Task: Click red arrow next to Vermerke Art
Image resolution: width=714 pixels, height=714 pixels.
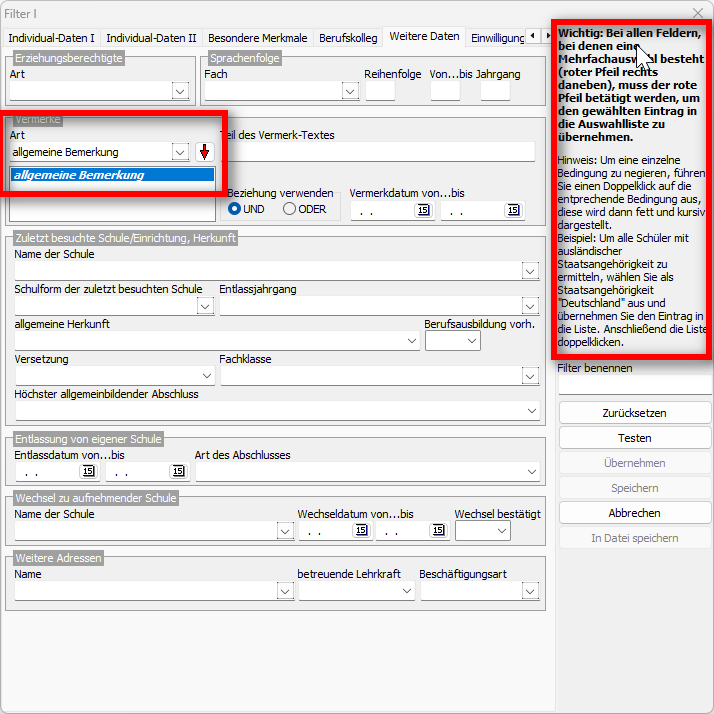Action: [x=204, y=152]
